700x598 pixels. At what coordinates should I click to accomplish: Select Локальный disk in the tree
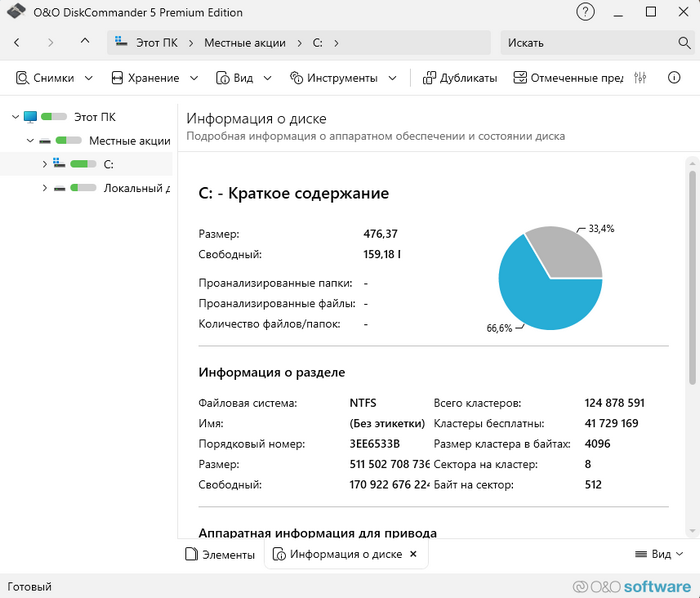[x=137, y=188]
